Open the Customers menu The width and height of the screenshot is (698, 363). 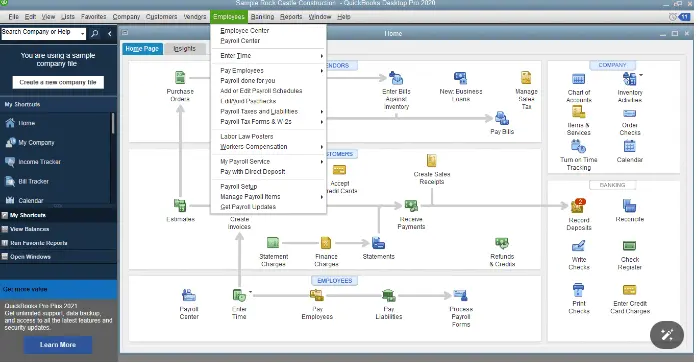coord(161,17)
